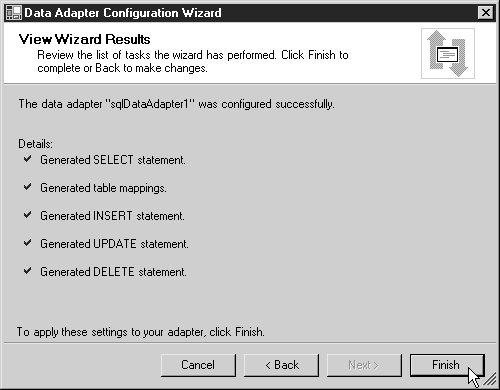Click the checkmark beside Generated UPDATE statement
This screenshot has width=500, height=390.
(28, 243)
